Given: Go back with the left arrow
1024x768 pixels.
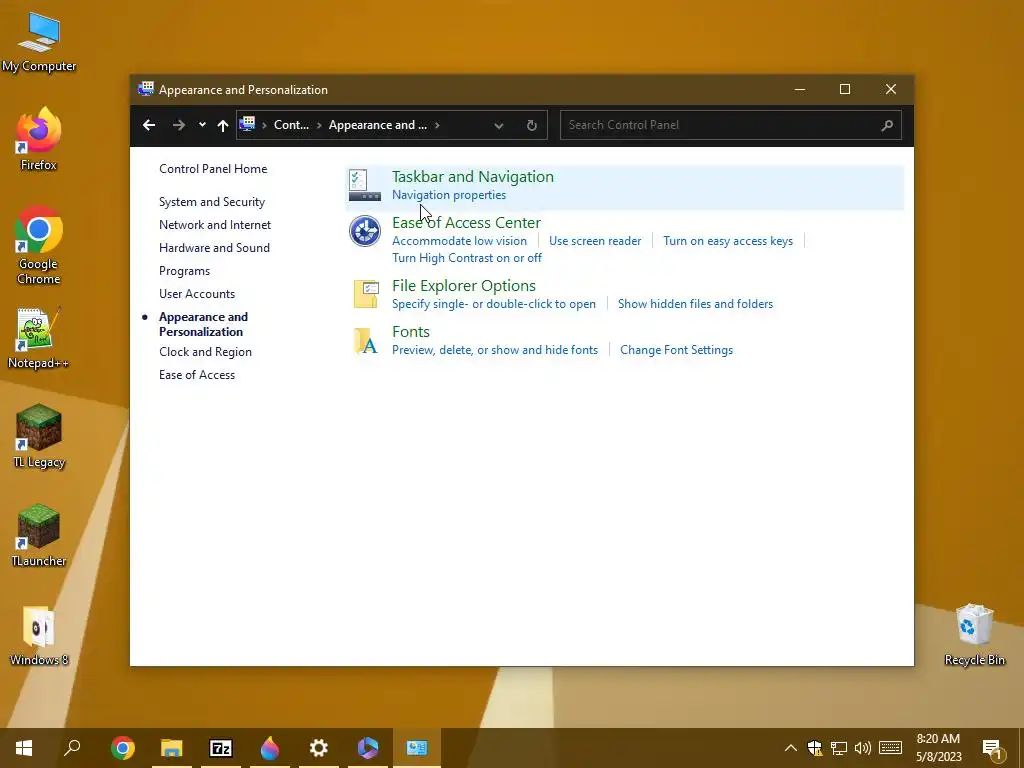Looking at the screenshot, I should point(149,125).
